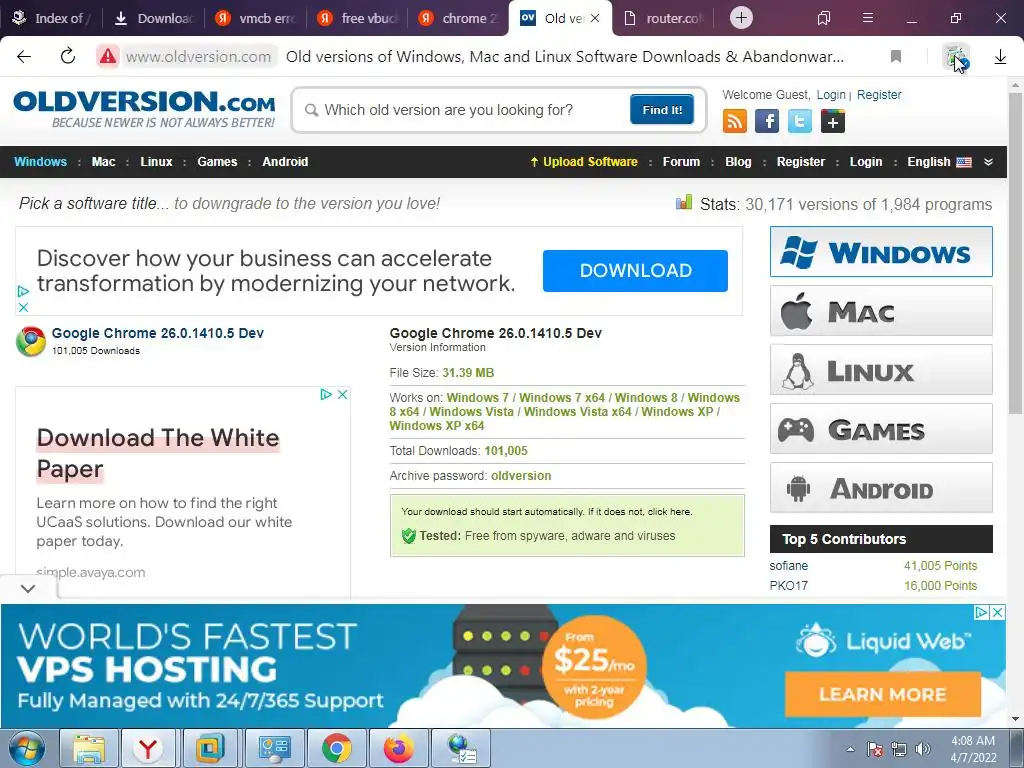Switch to the Downloads tab
Screen dimensions: 1024x768
(154, 18)
